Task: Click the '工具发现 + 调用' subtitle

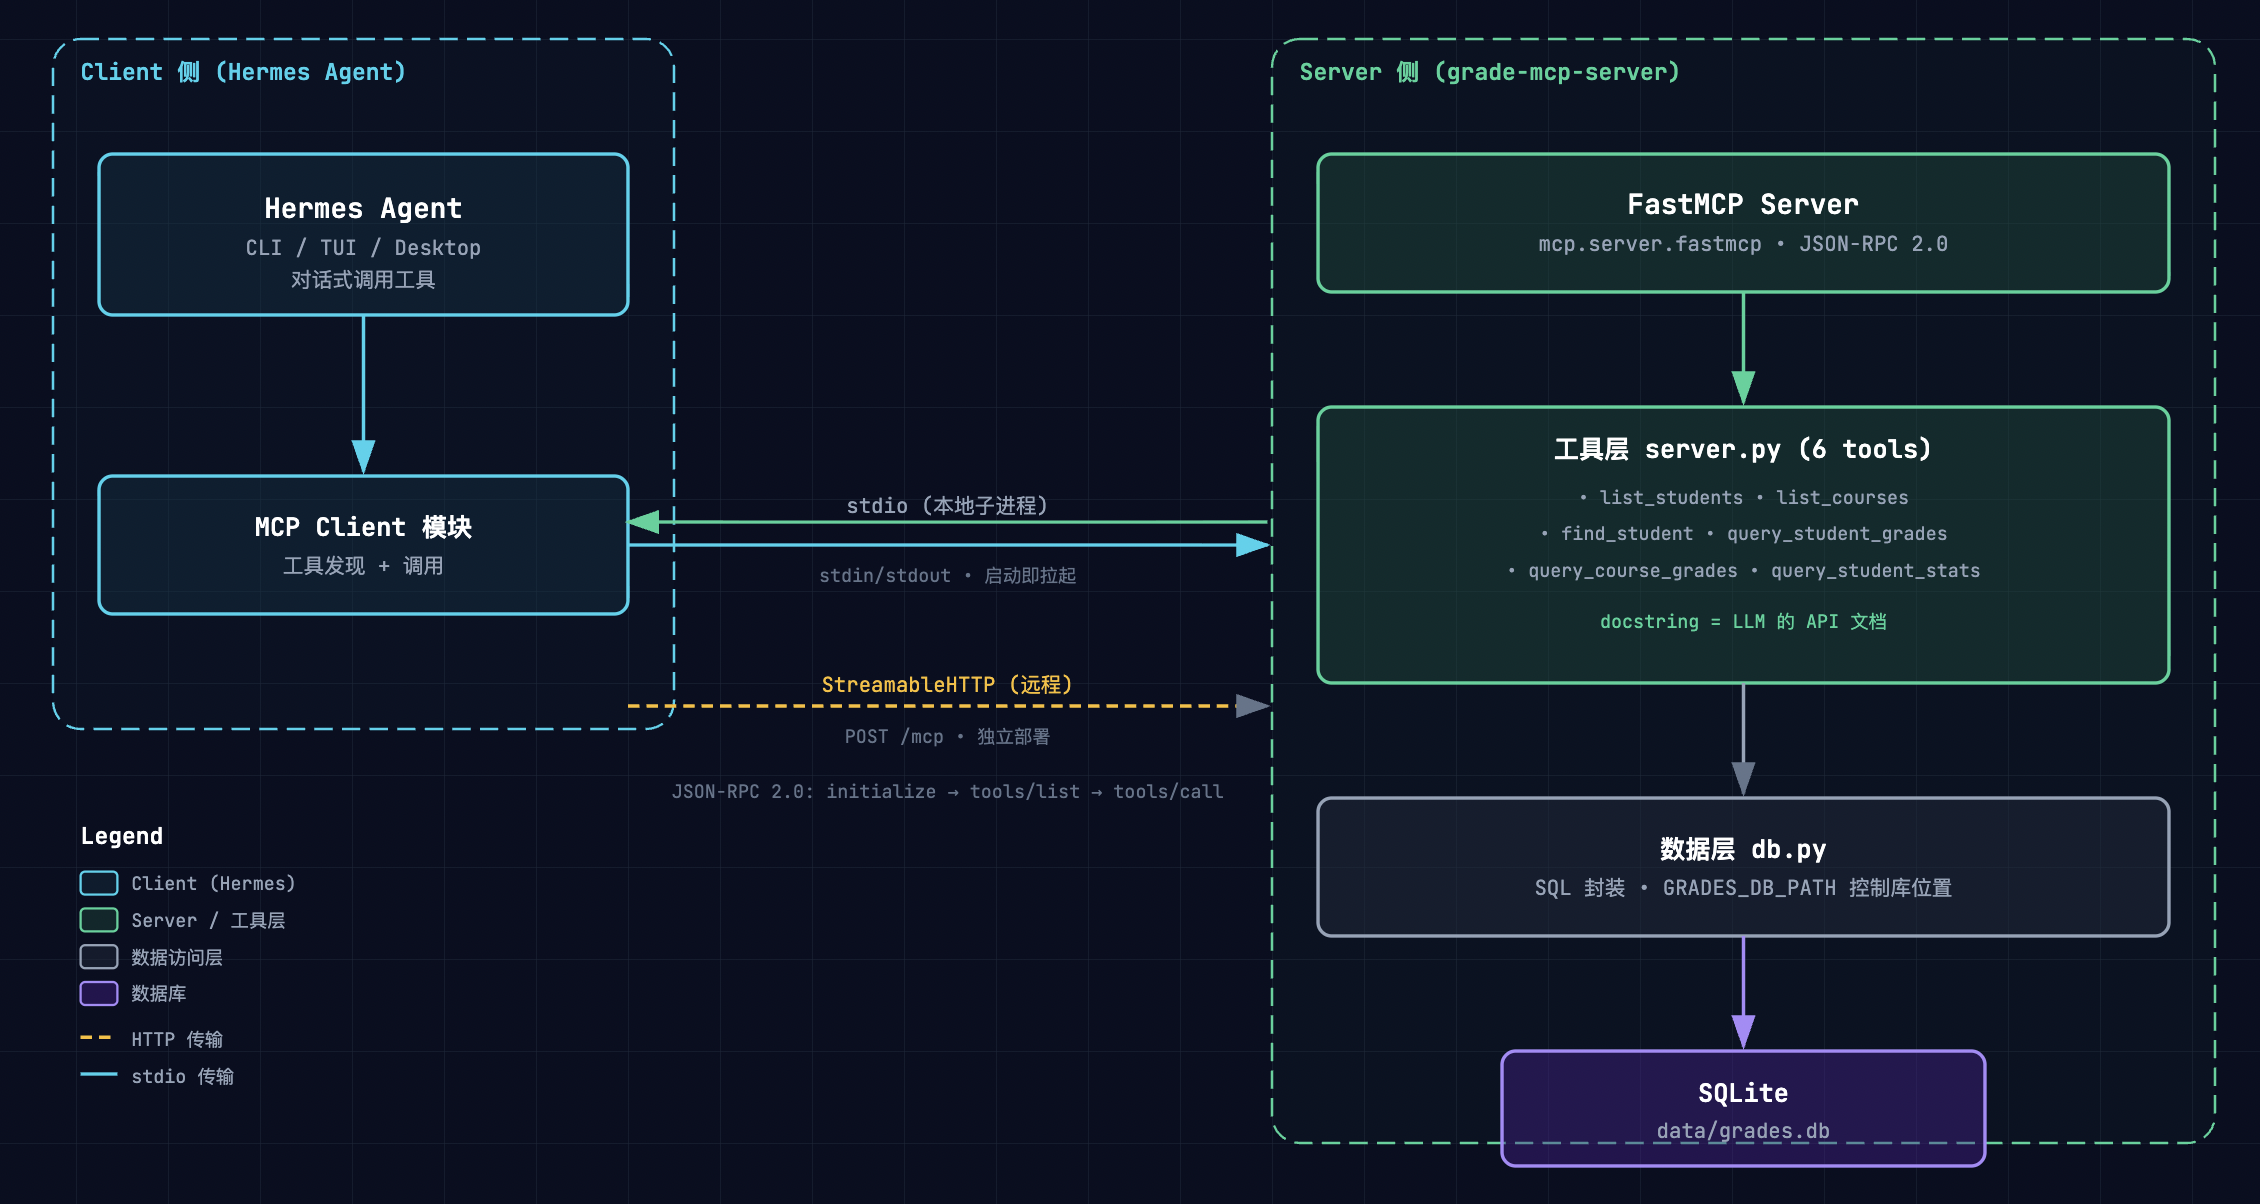Action: 363,566
